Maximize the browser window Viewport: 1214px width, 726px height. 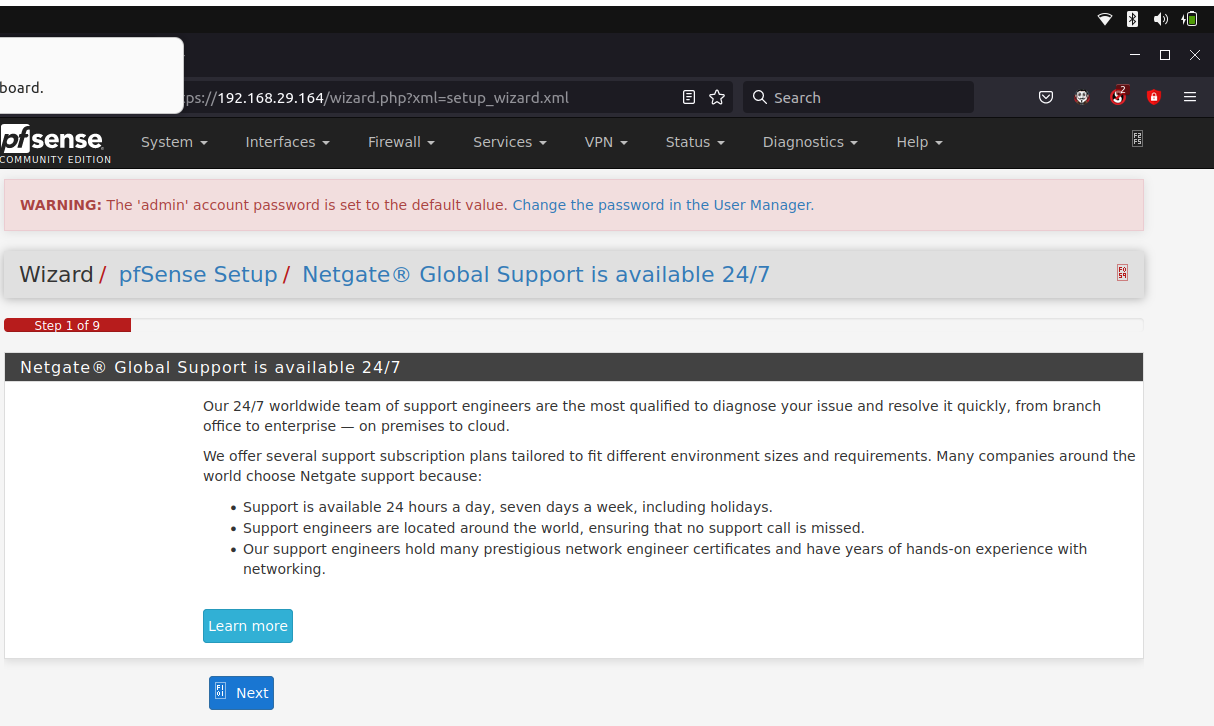click(1164, 55)
